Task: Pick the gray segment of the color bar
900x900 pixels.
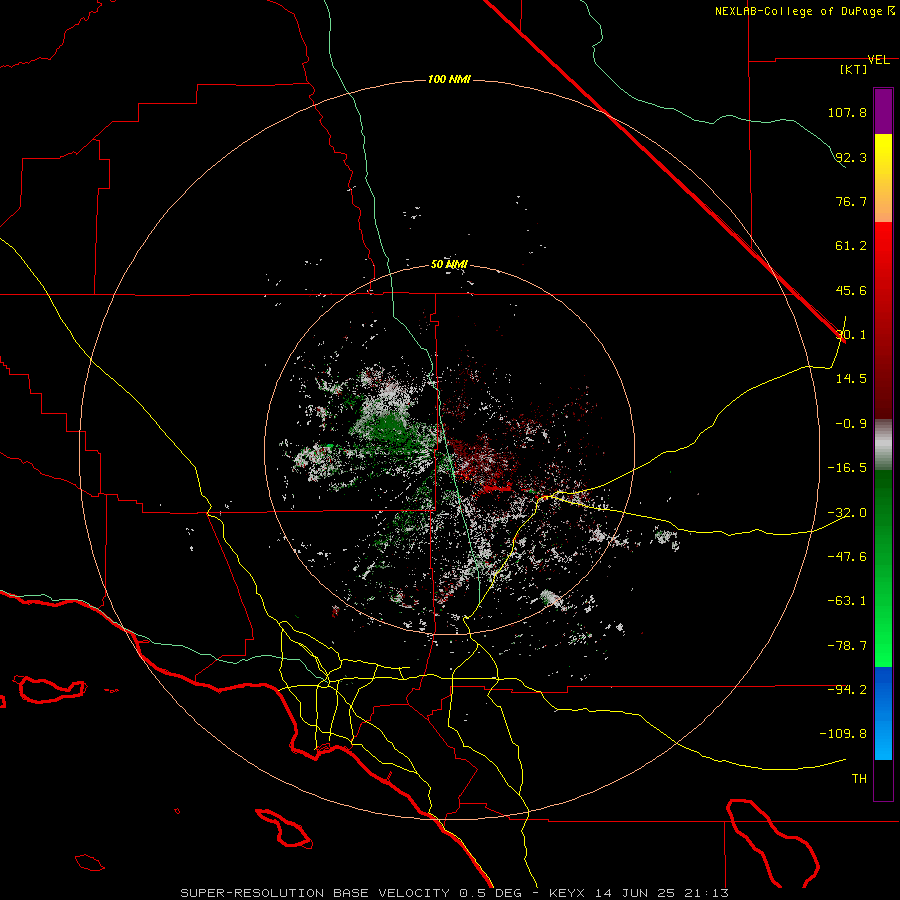Action: [x=883, y=445]
